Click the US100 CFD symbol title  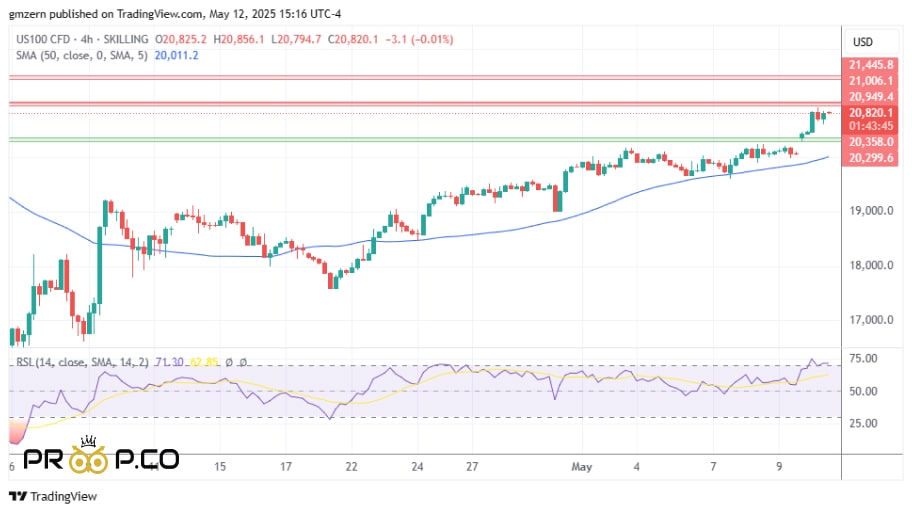pos(42,39)
